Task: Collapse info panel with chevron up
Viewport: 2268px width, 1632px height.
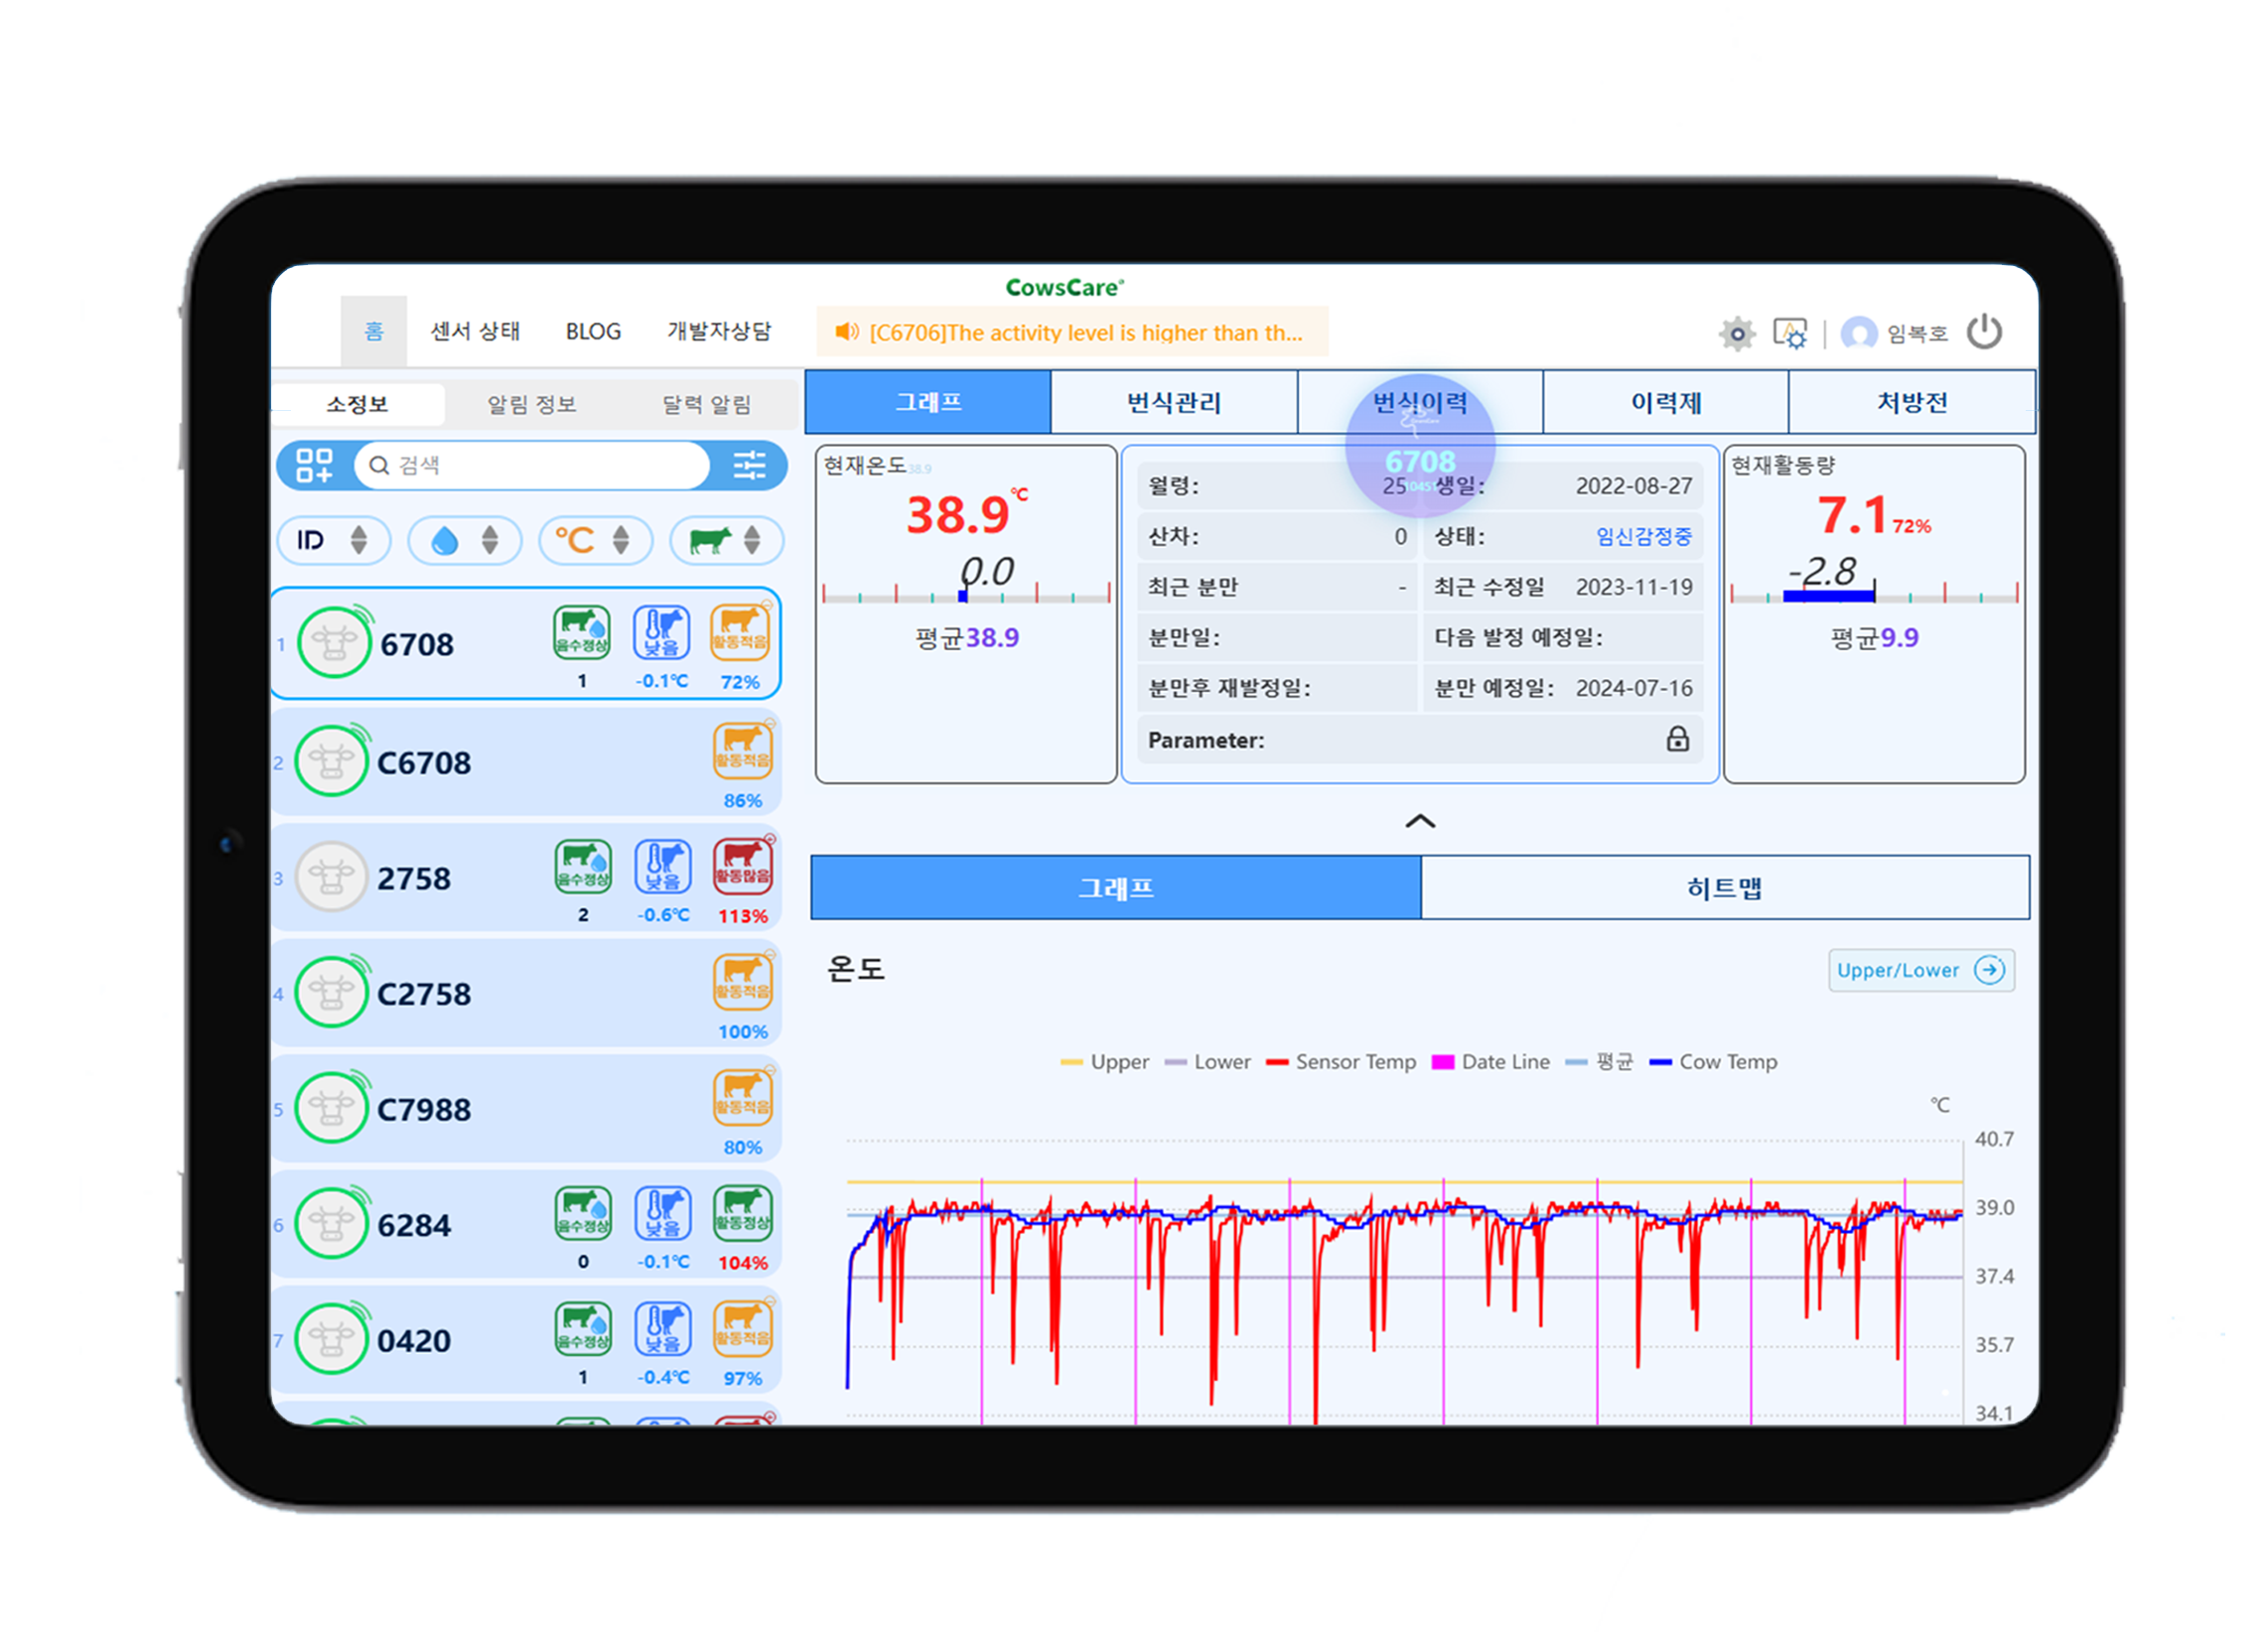Action: point(1420,821)
